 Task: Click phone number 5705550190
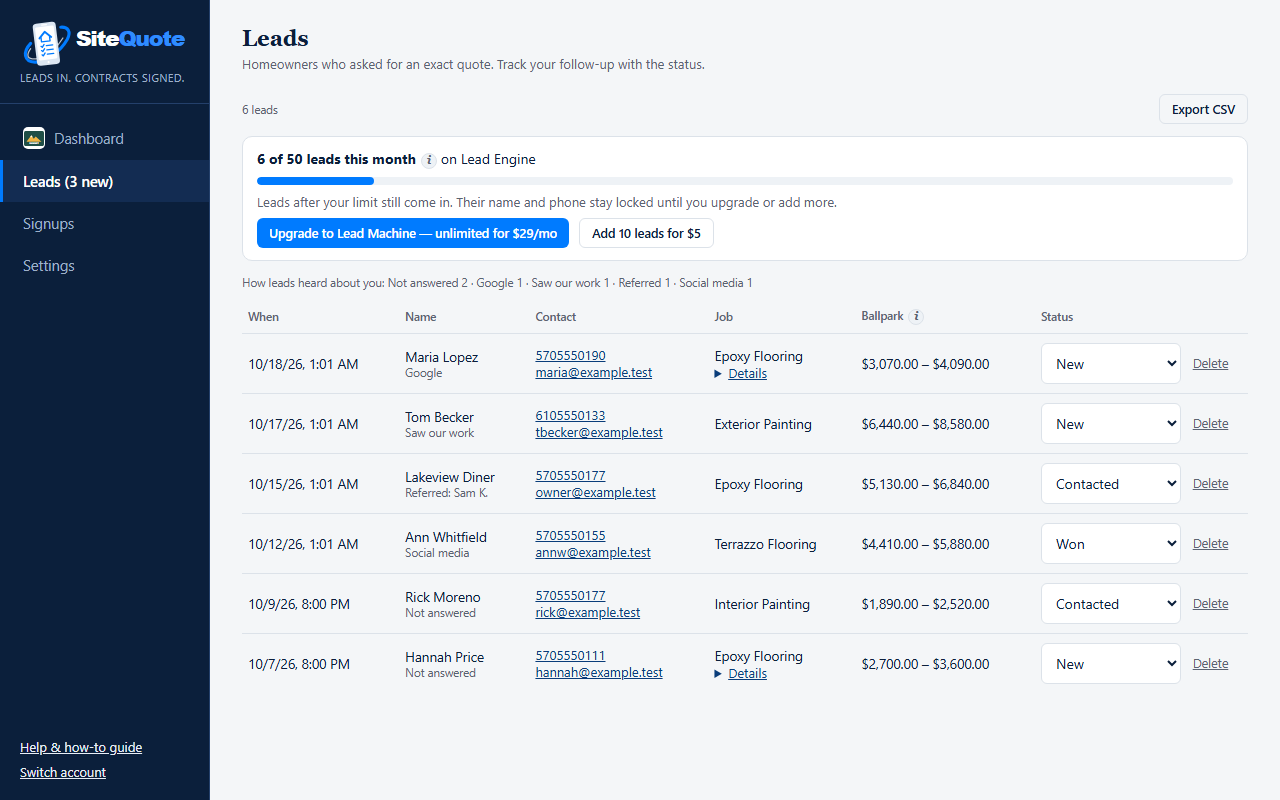(x=570, y=356)
